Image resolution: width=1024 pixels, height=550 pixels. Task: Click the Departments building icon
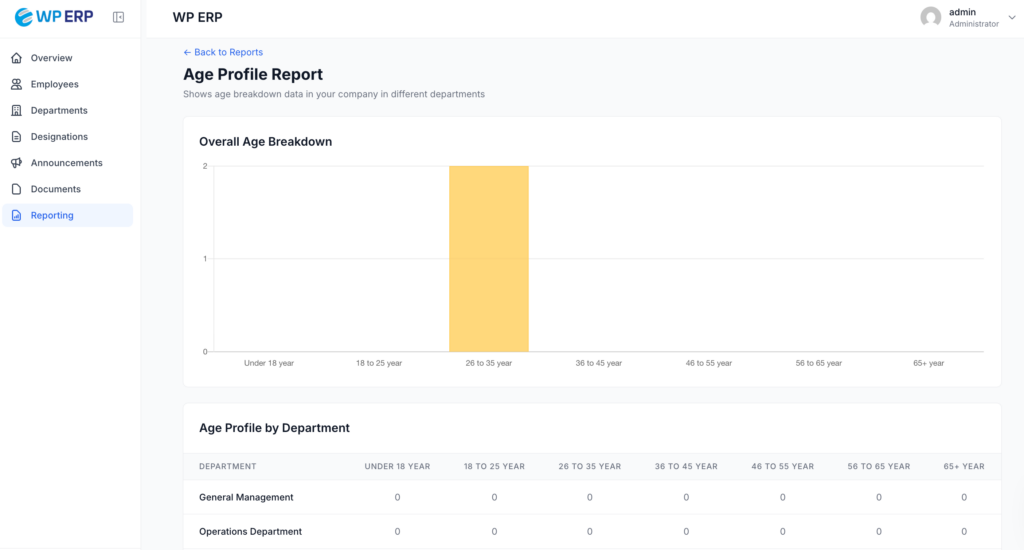point(16,110)
